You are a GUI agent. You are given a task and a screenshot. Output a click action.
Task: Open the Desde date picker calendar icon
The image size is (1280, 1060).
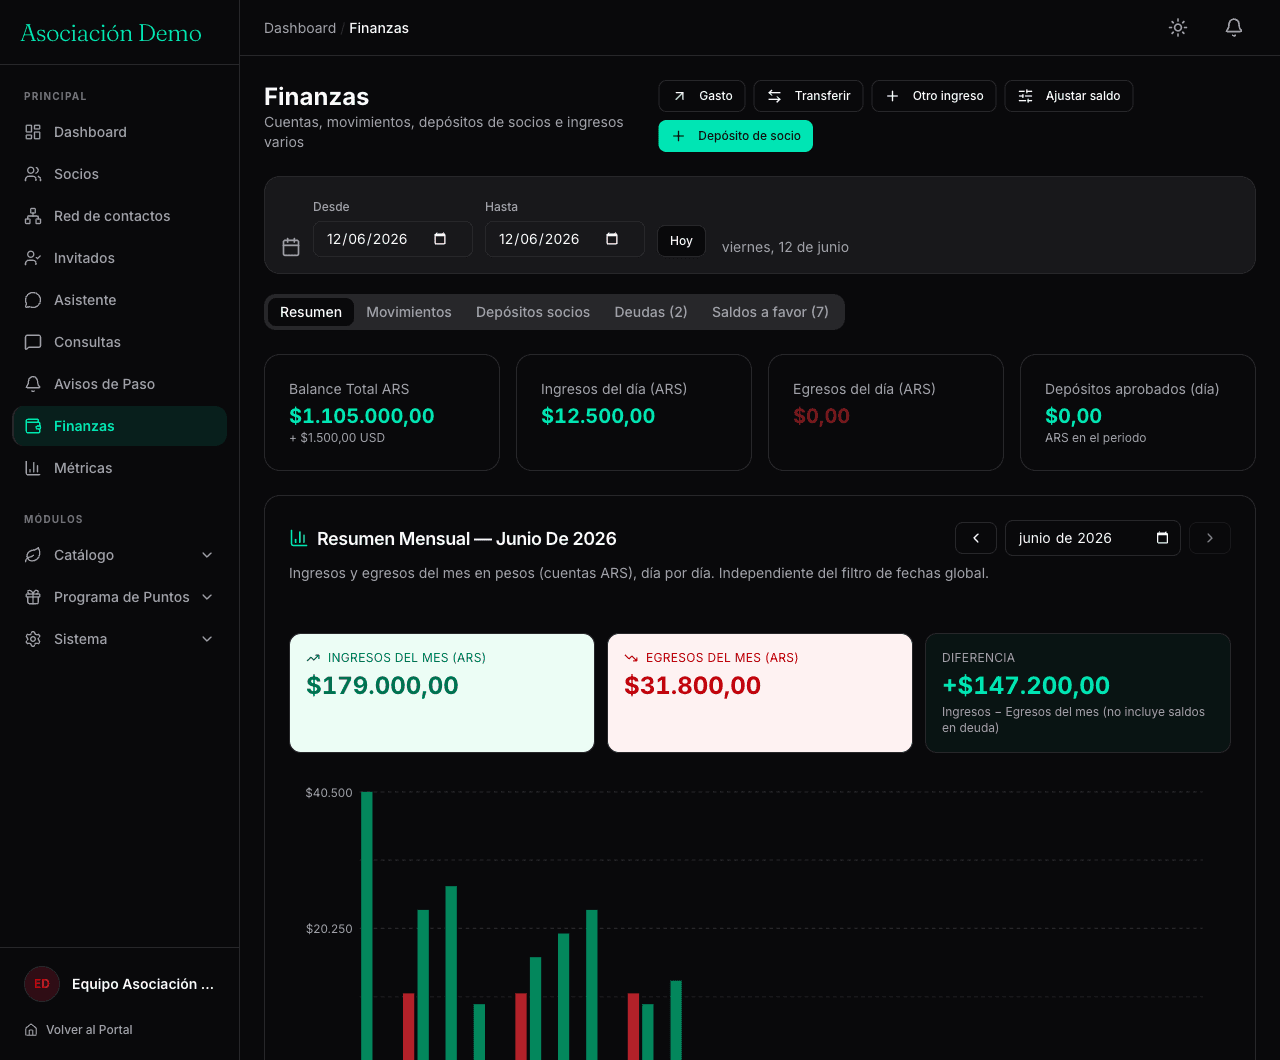click(x=440, y=239)
